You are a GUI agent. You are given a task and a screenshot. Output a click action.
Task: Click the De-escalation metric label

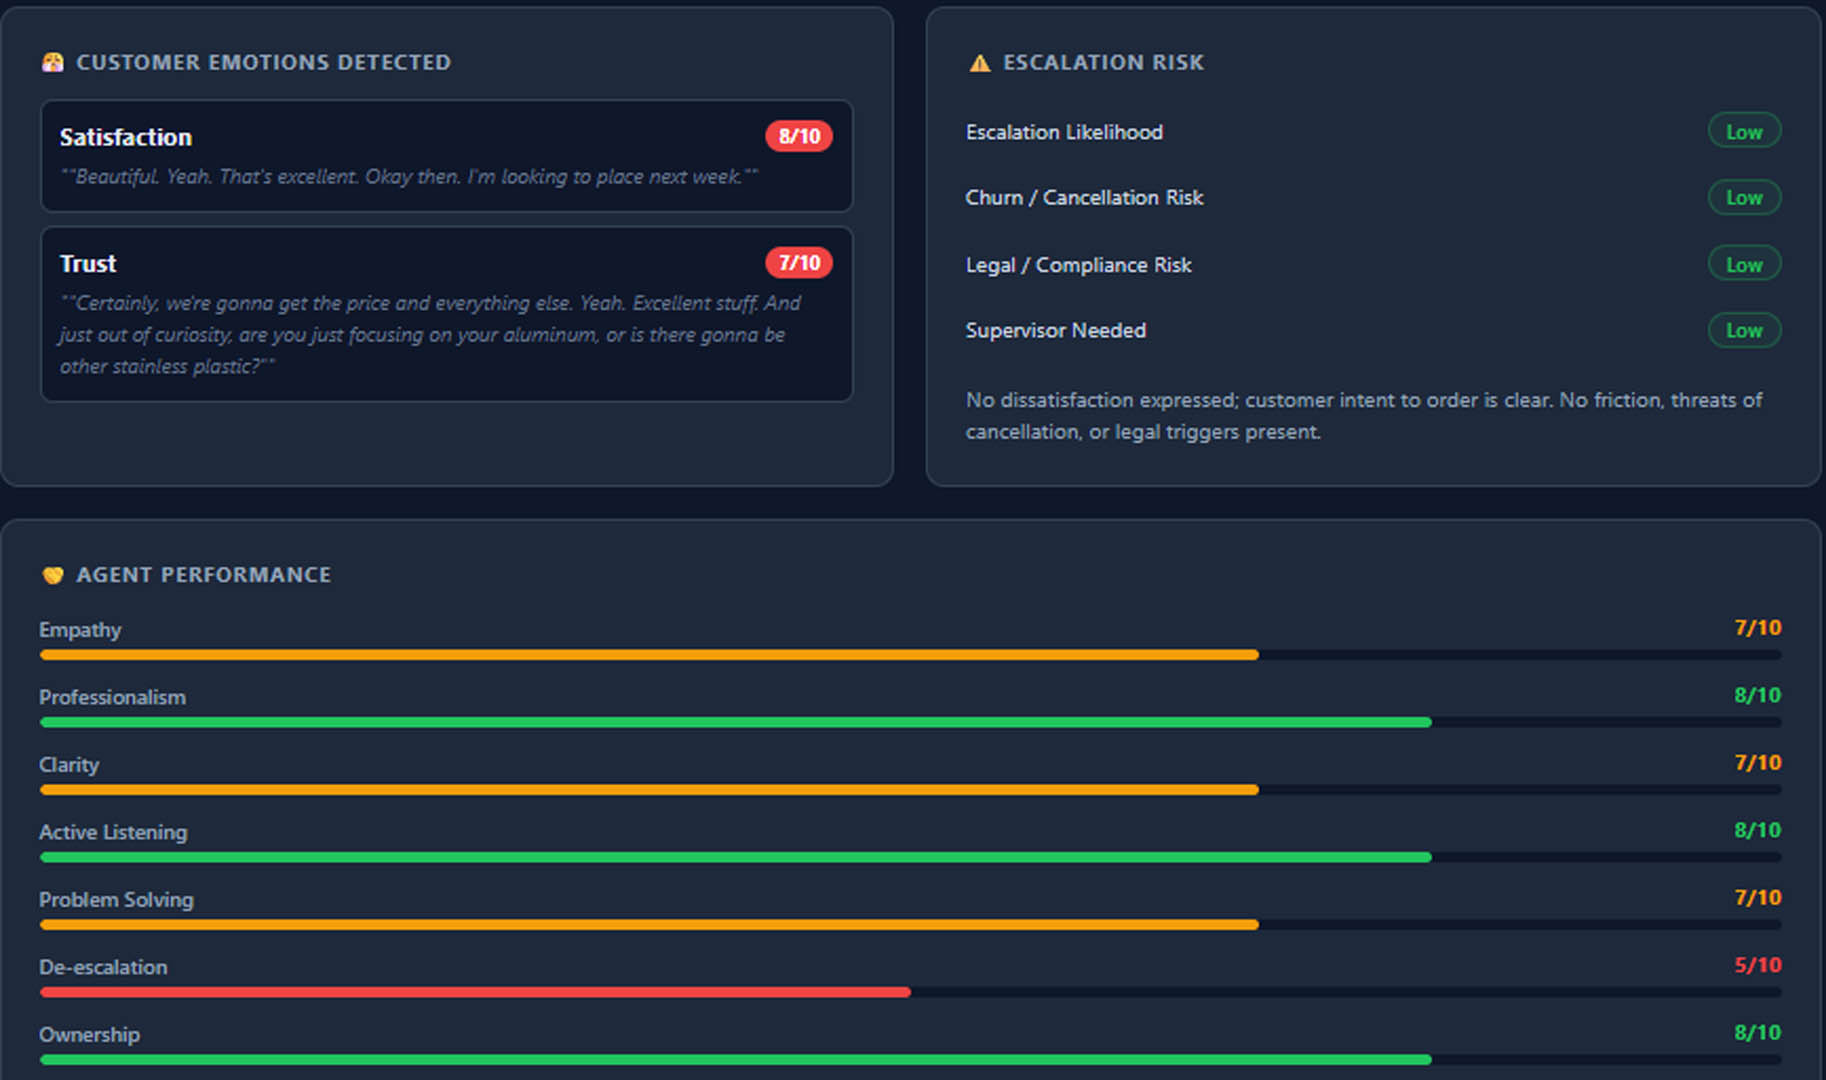pyautogui.click(x=103, y=967)
